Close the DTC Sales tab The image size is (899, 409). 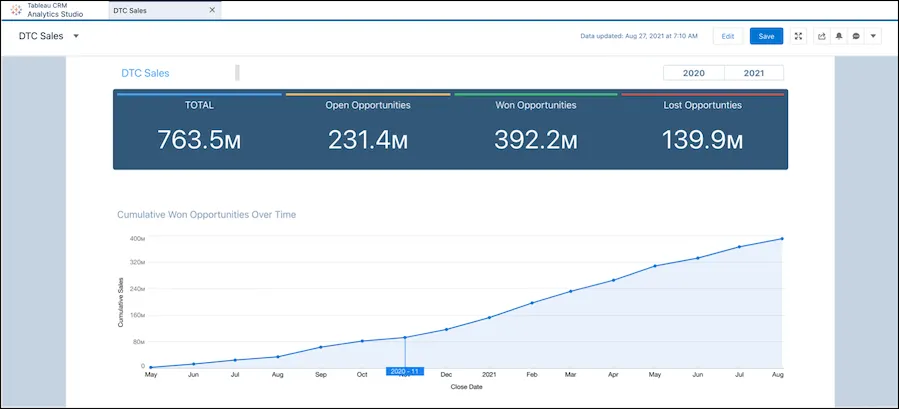coord(212,10)
